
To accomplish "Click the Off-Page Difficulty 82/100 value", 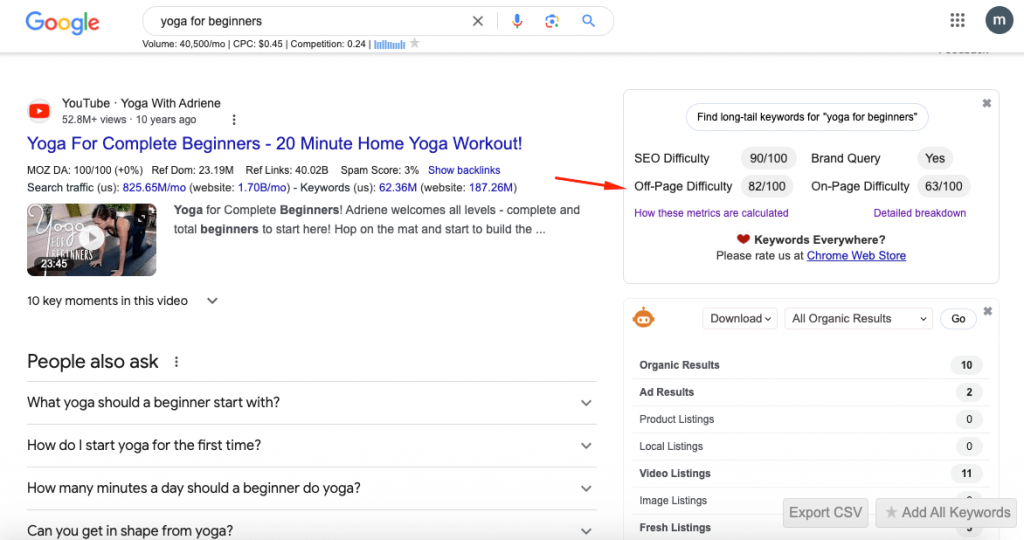I will coord(767,187).
